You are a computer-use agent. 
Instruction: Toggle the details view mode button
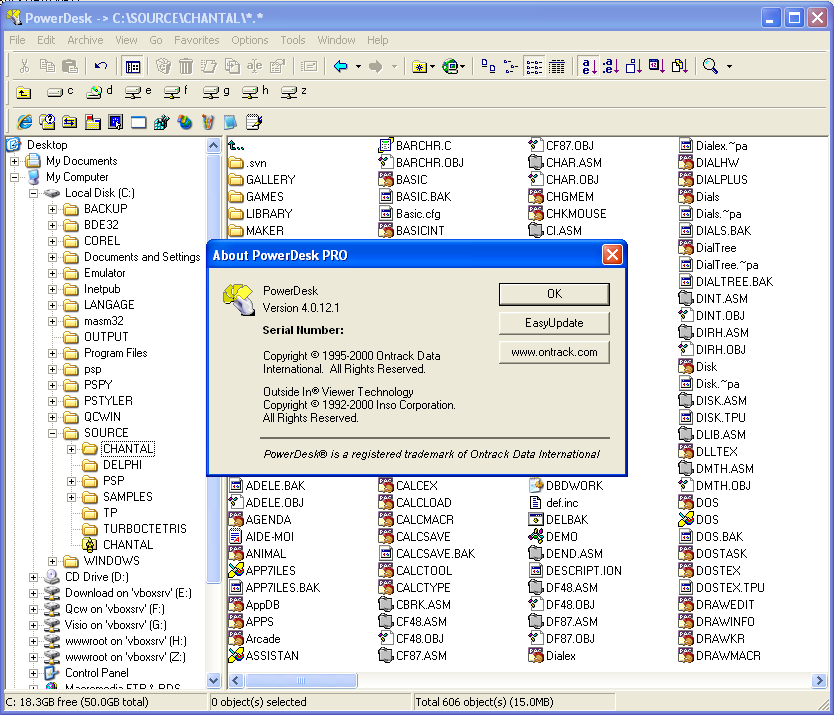[x=557, y=67]
